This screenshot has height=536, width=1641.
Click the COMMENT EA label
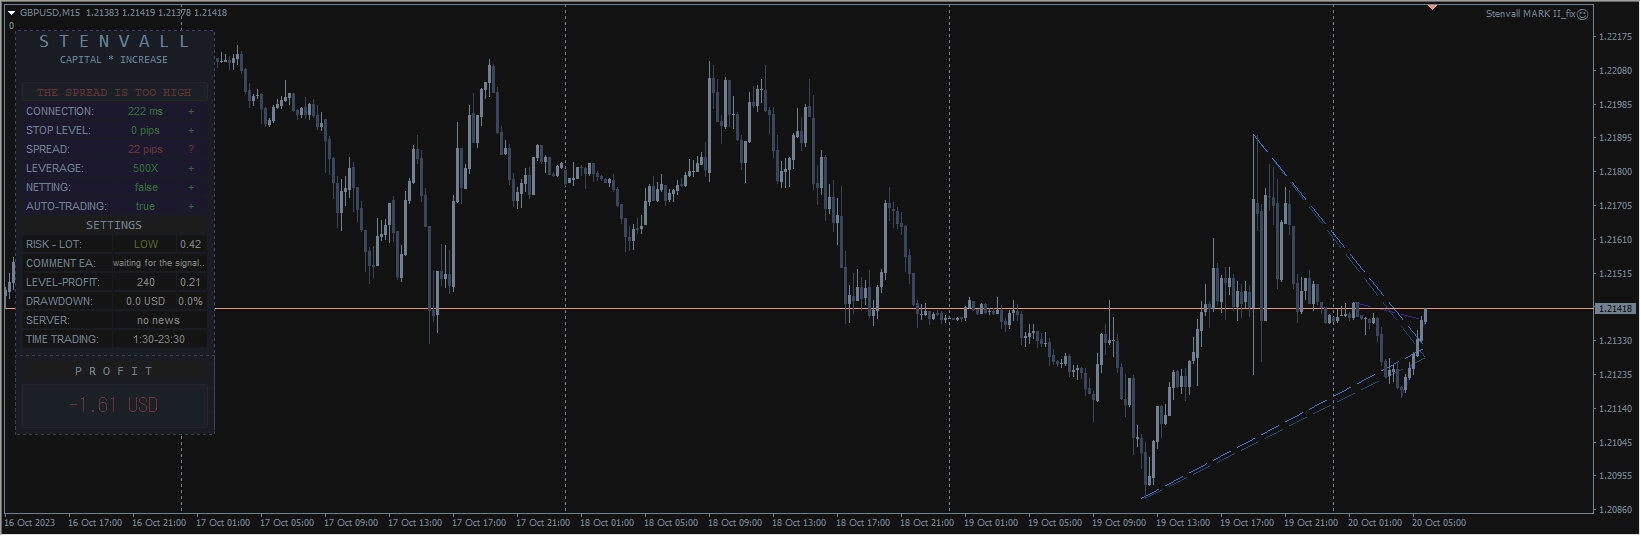pos(60,263)
